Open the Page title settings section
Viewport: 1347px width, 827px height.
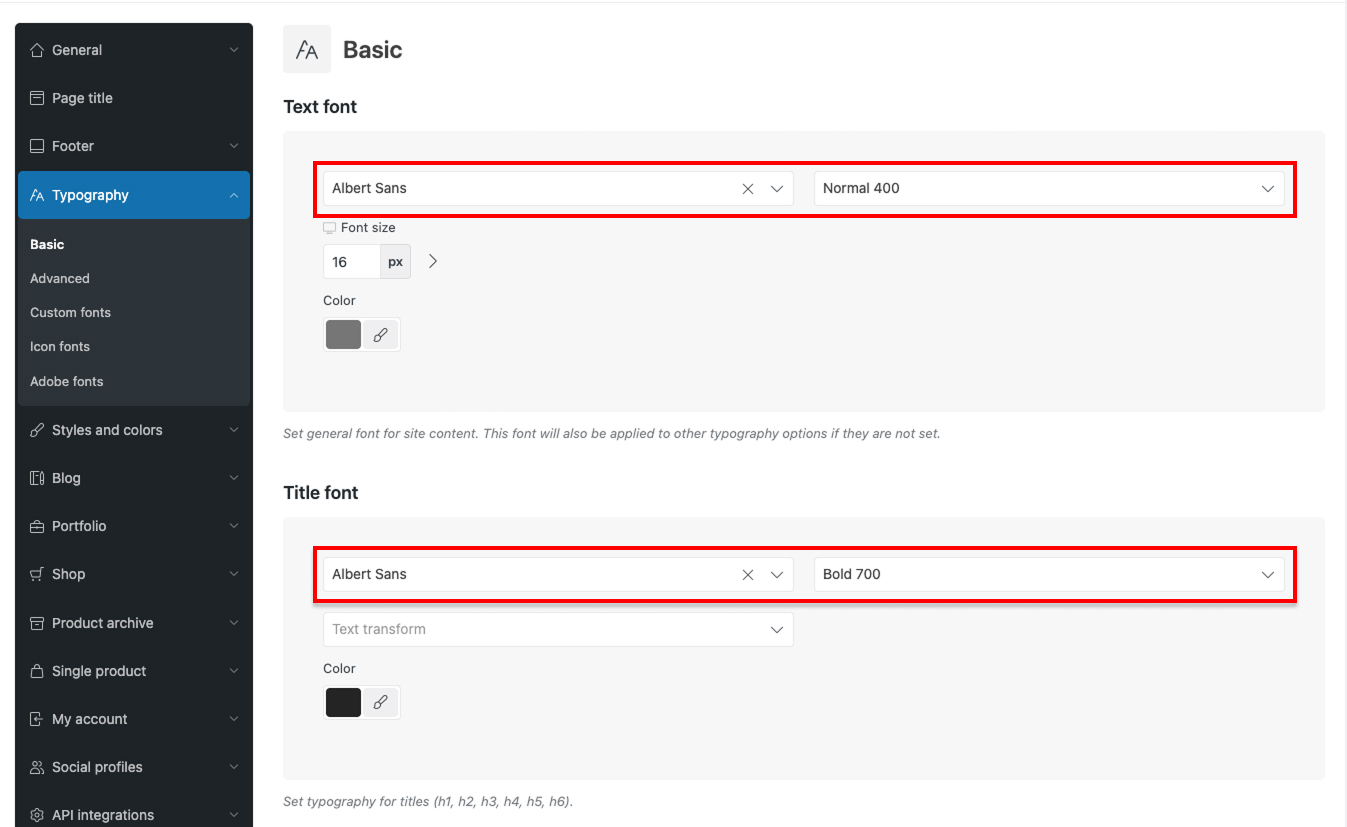82,98
